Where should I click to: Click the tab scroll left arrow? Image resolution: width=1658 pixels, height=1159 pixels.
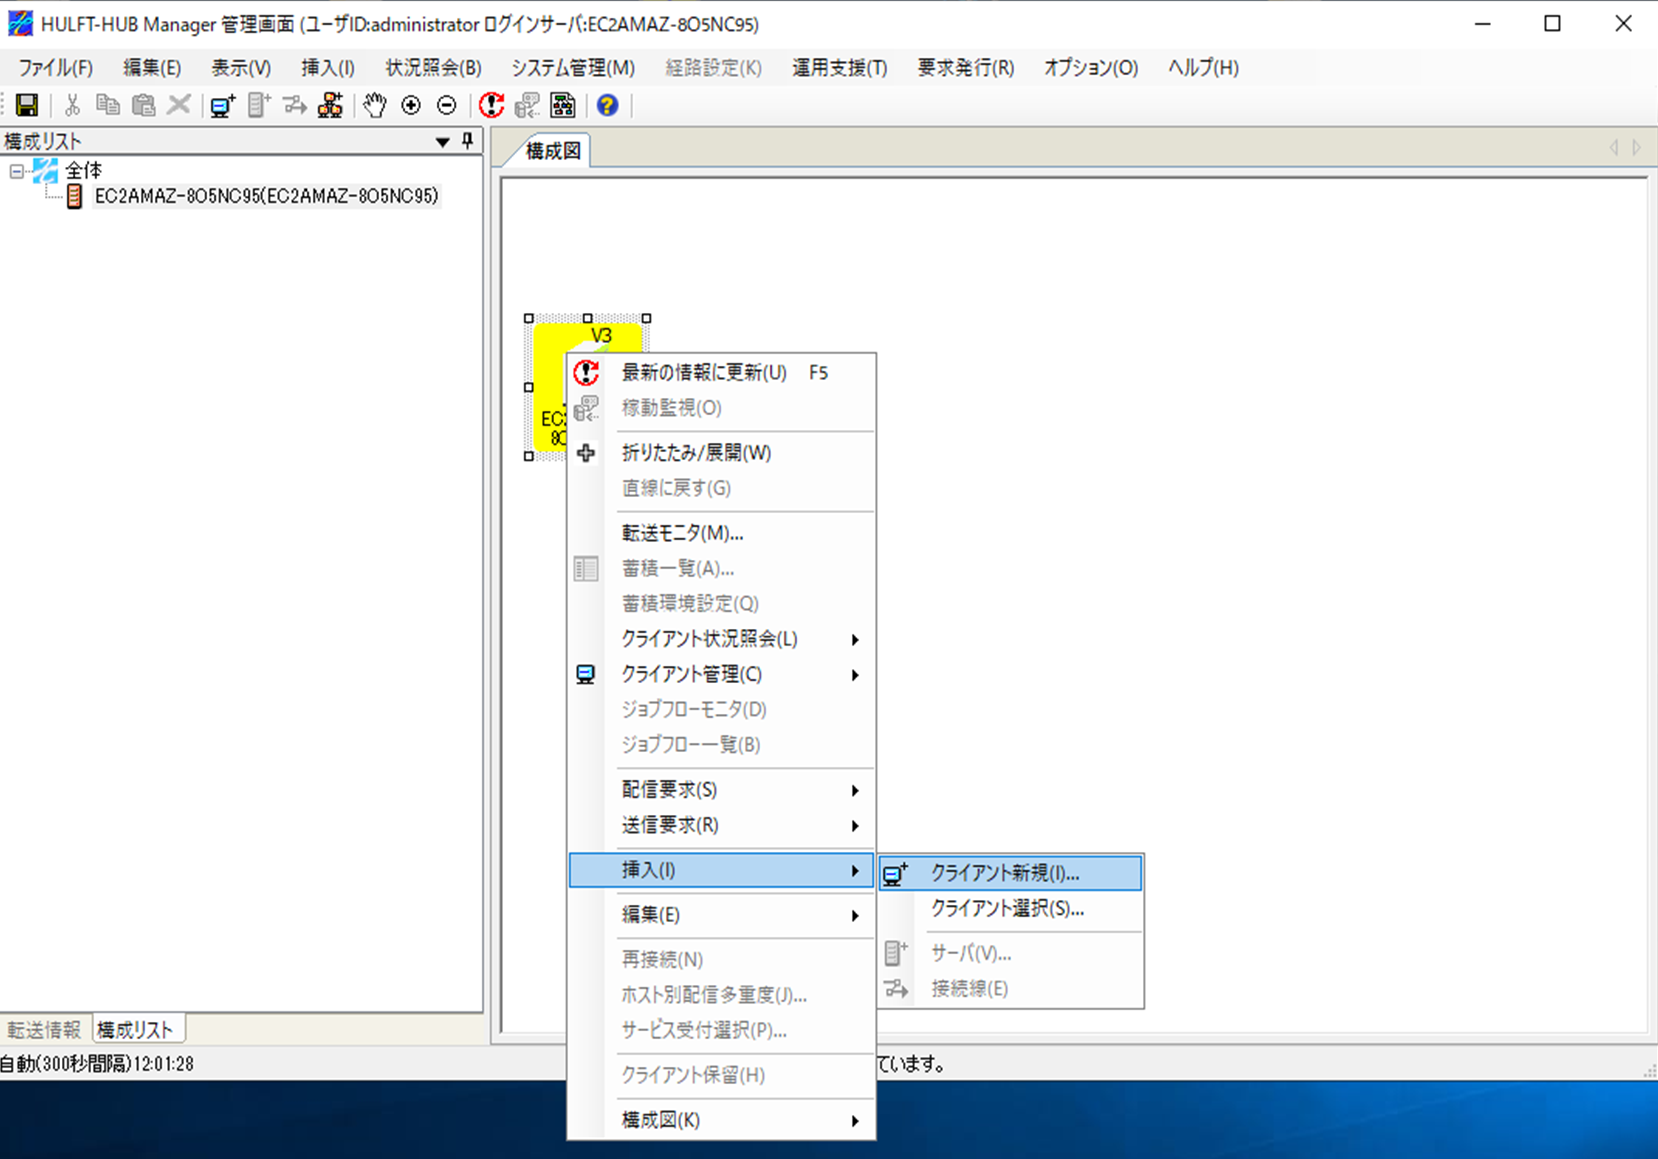click(x=1613, y=148)
